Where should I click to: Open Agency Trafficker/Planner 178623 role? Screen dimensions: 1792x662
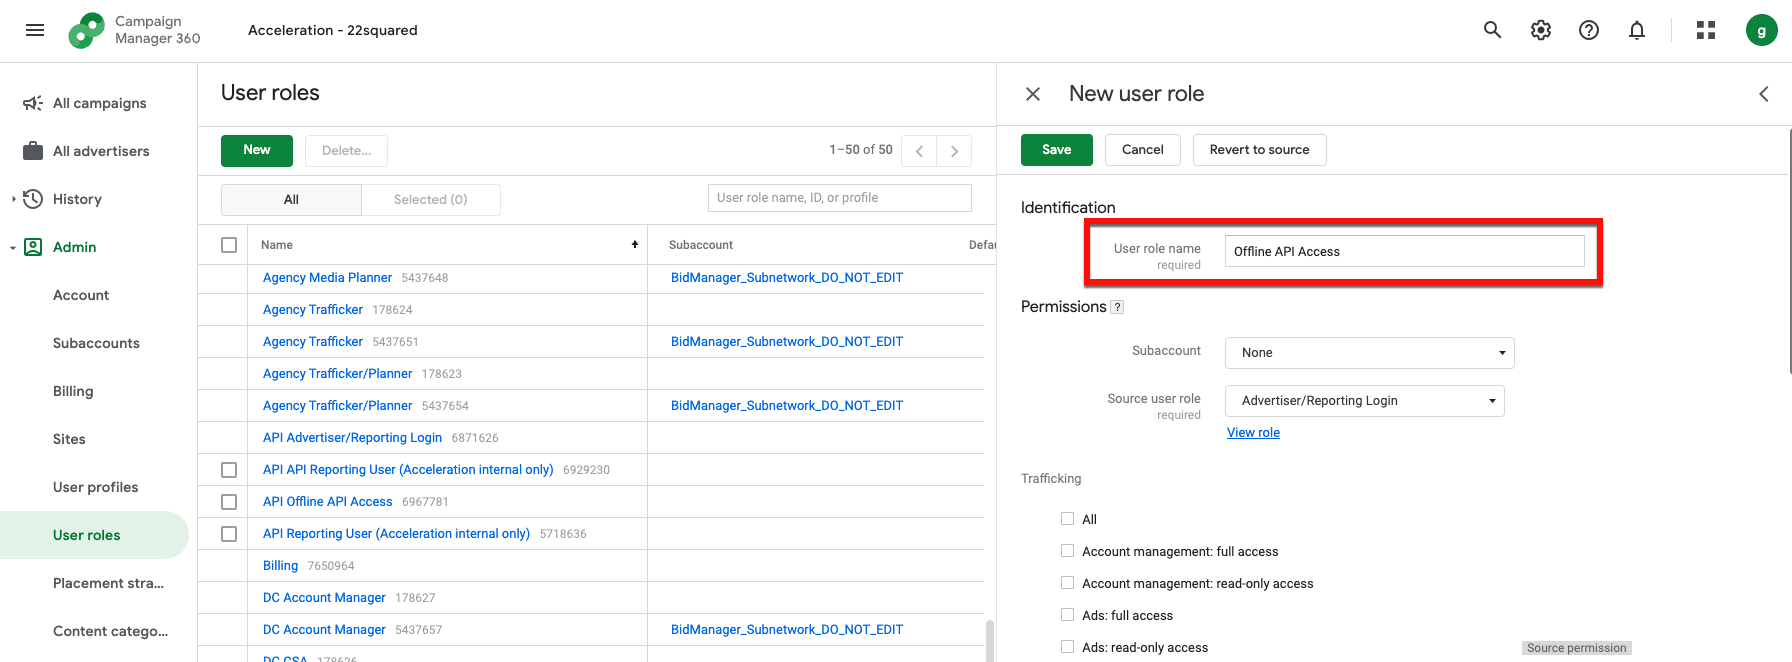(337, 374)
